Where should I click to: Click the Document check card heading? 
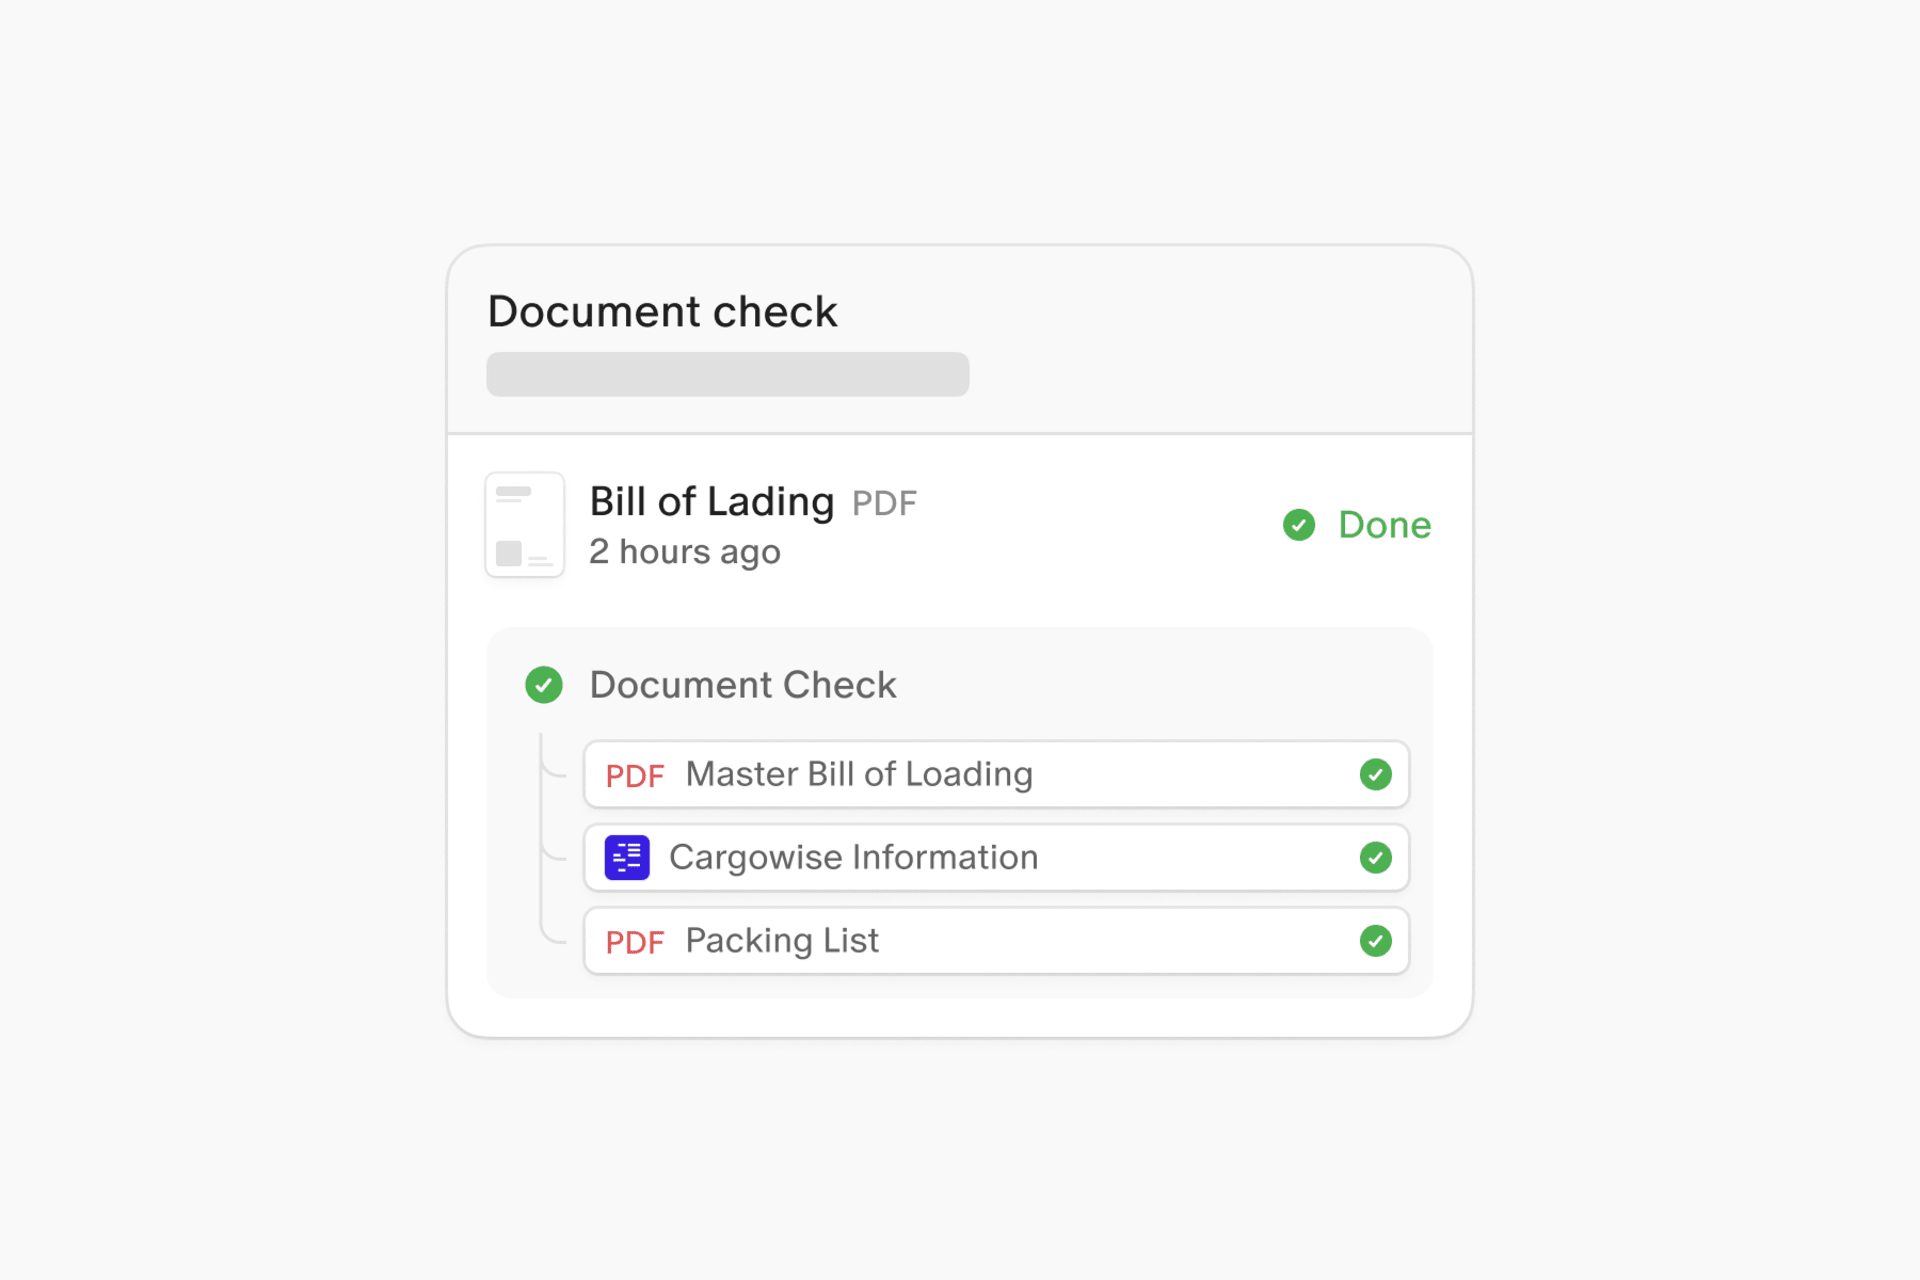coord(662,312)
